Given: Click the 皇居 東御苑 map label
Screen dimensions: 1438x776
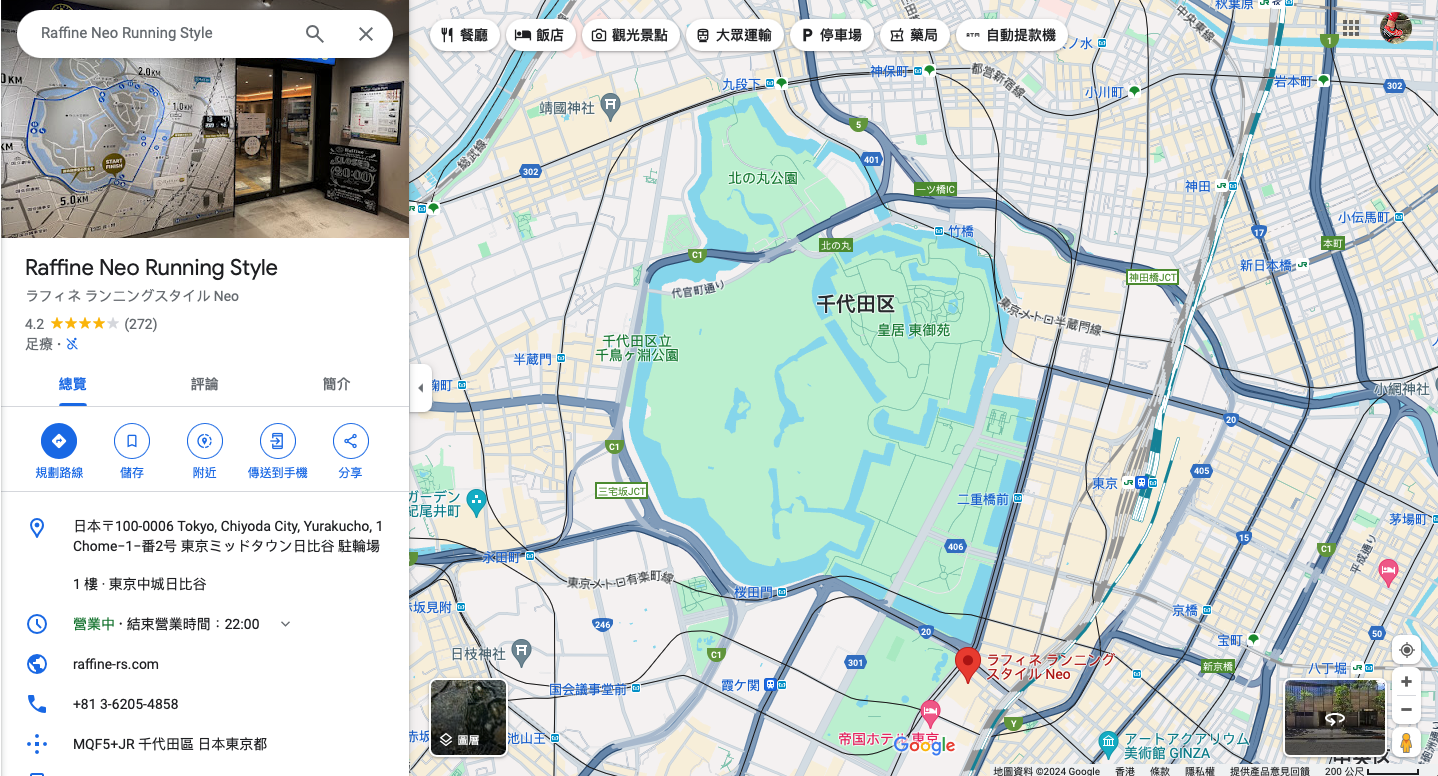Looking at the screenshot, I should pos(913,330).
